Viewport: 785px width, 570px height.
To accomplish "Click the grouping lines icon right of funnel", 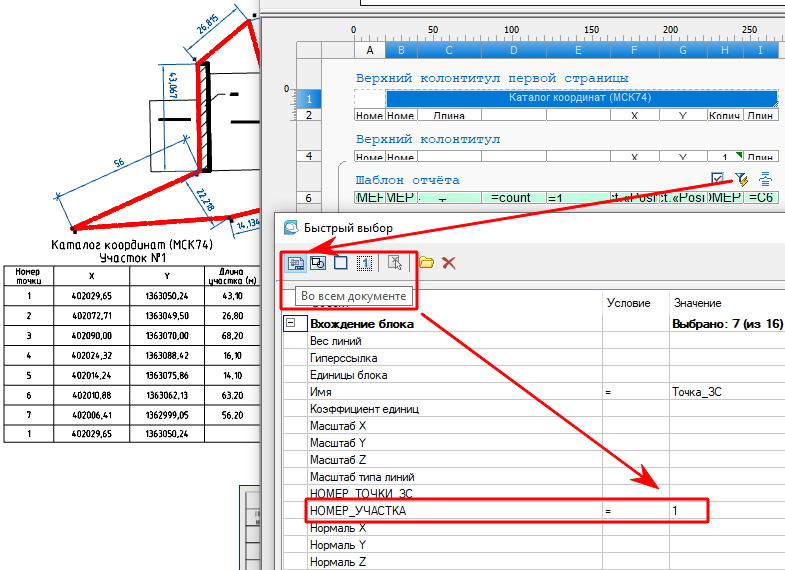I will coord(765,179).
